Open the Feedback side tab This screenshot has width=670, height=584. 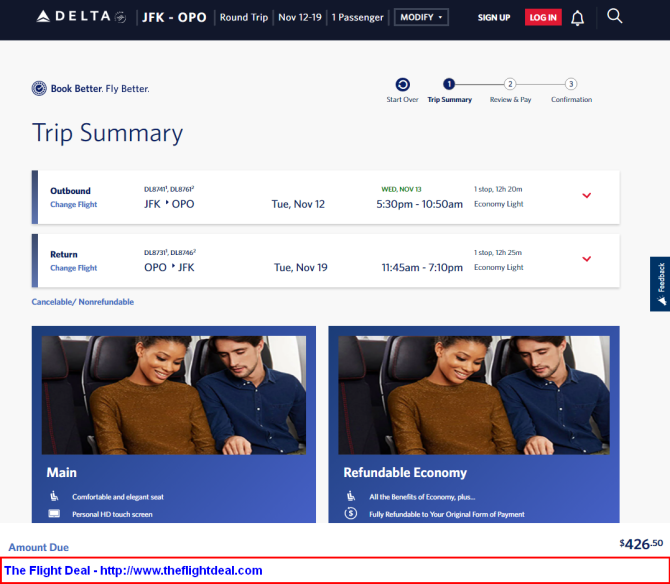click(x=660, y=284)
